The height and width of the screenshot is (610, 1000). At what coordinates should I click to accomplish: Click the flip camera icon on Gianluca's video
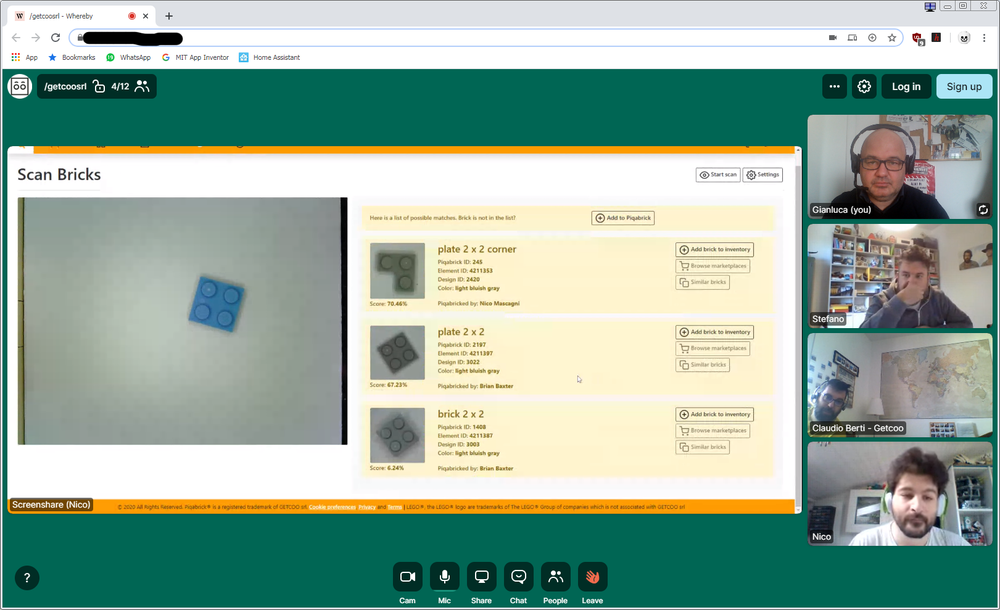tap(983, 209)
